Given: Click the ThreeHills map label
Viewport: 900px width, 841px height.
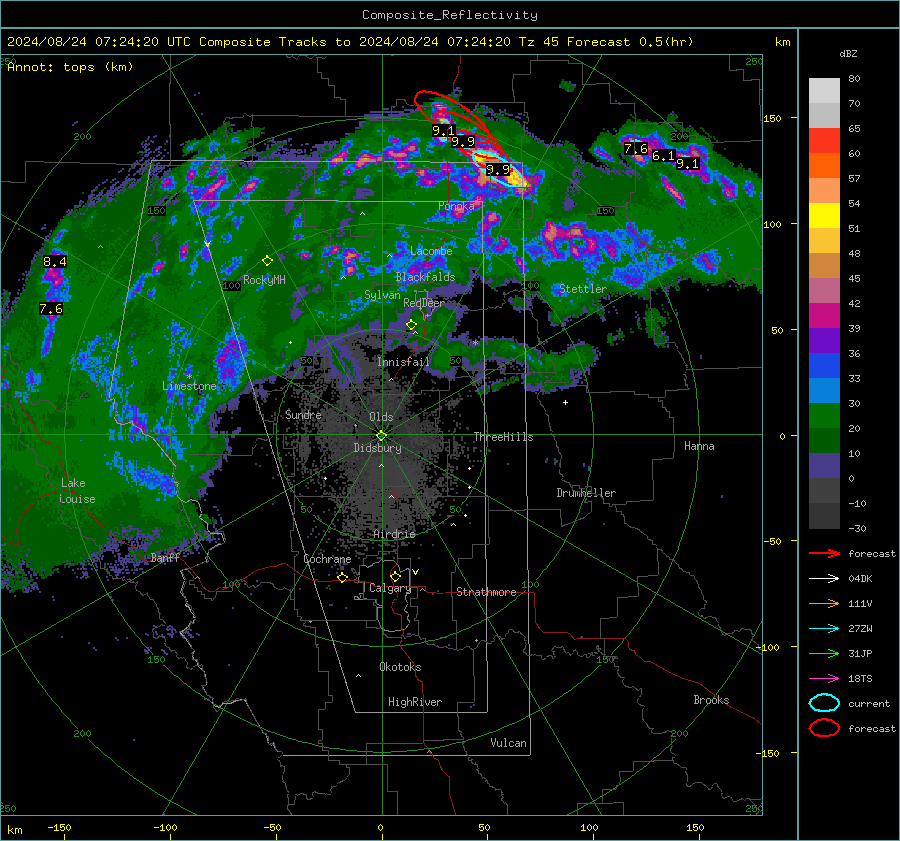Looking at the screenshot, I should point(503,437).
